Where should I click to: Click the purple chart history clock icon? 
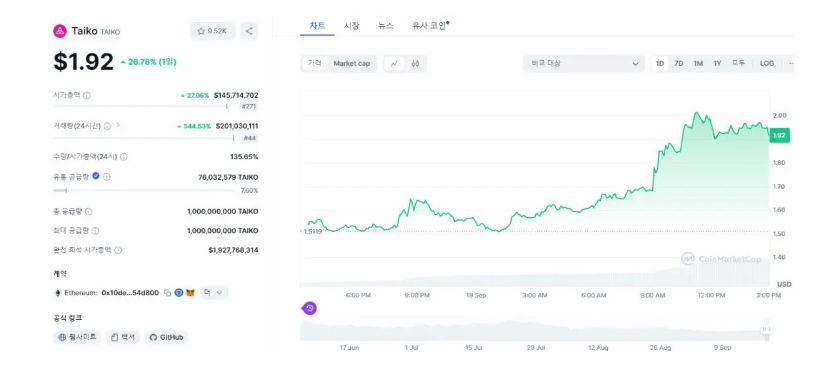pos(310,308)
